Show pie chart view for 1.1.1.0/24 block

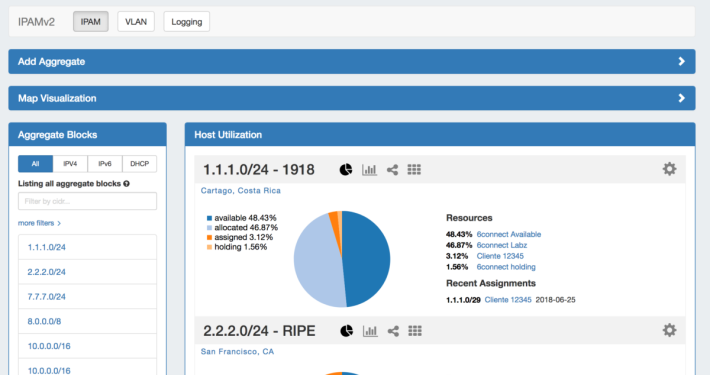point(346,170)
